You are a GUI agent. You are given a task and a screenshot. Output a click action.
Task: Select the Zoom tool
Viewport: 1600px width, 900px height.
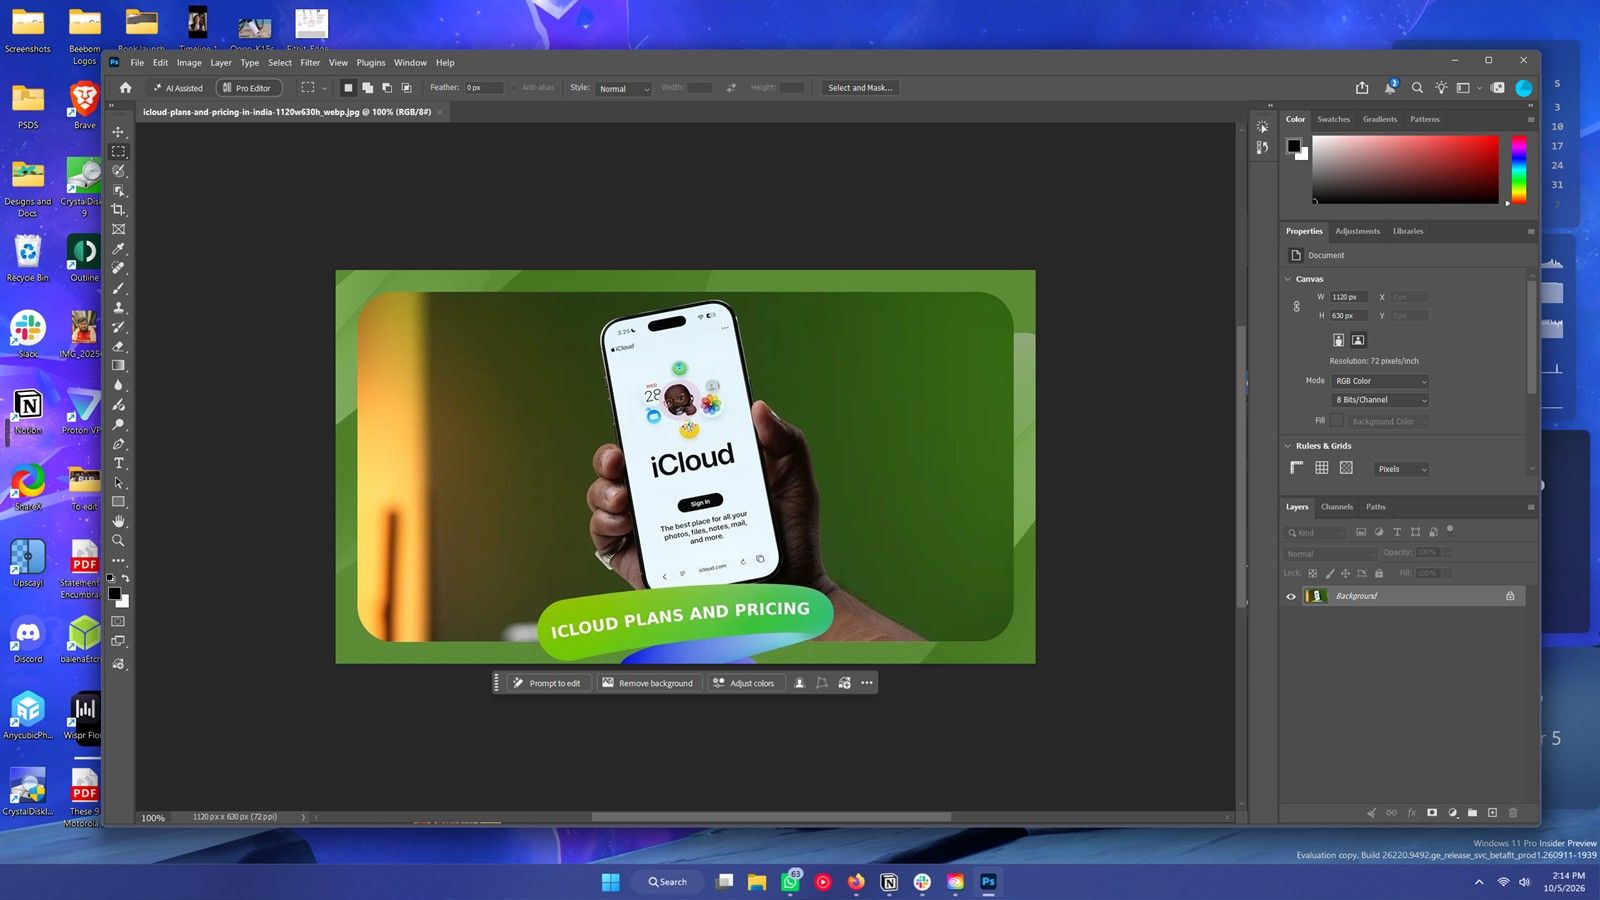point(118,541)
